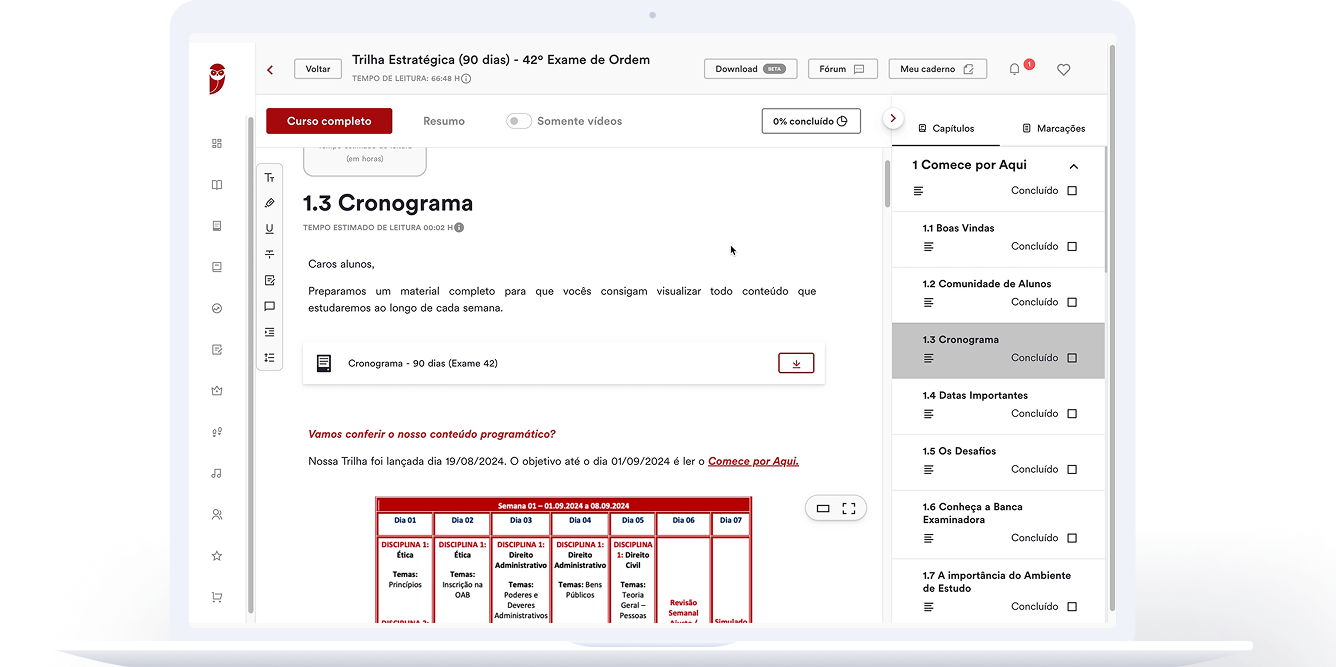Click the Voltar button

click(317, 69)
